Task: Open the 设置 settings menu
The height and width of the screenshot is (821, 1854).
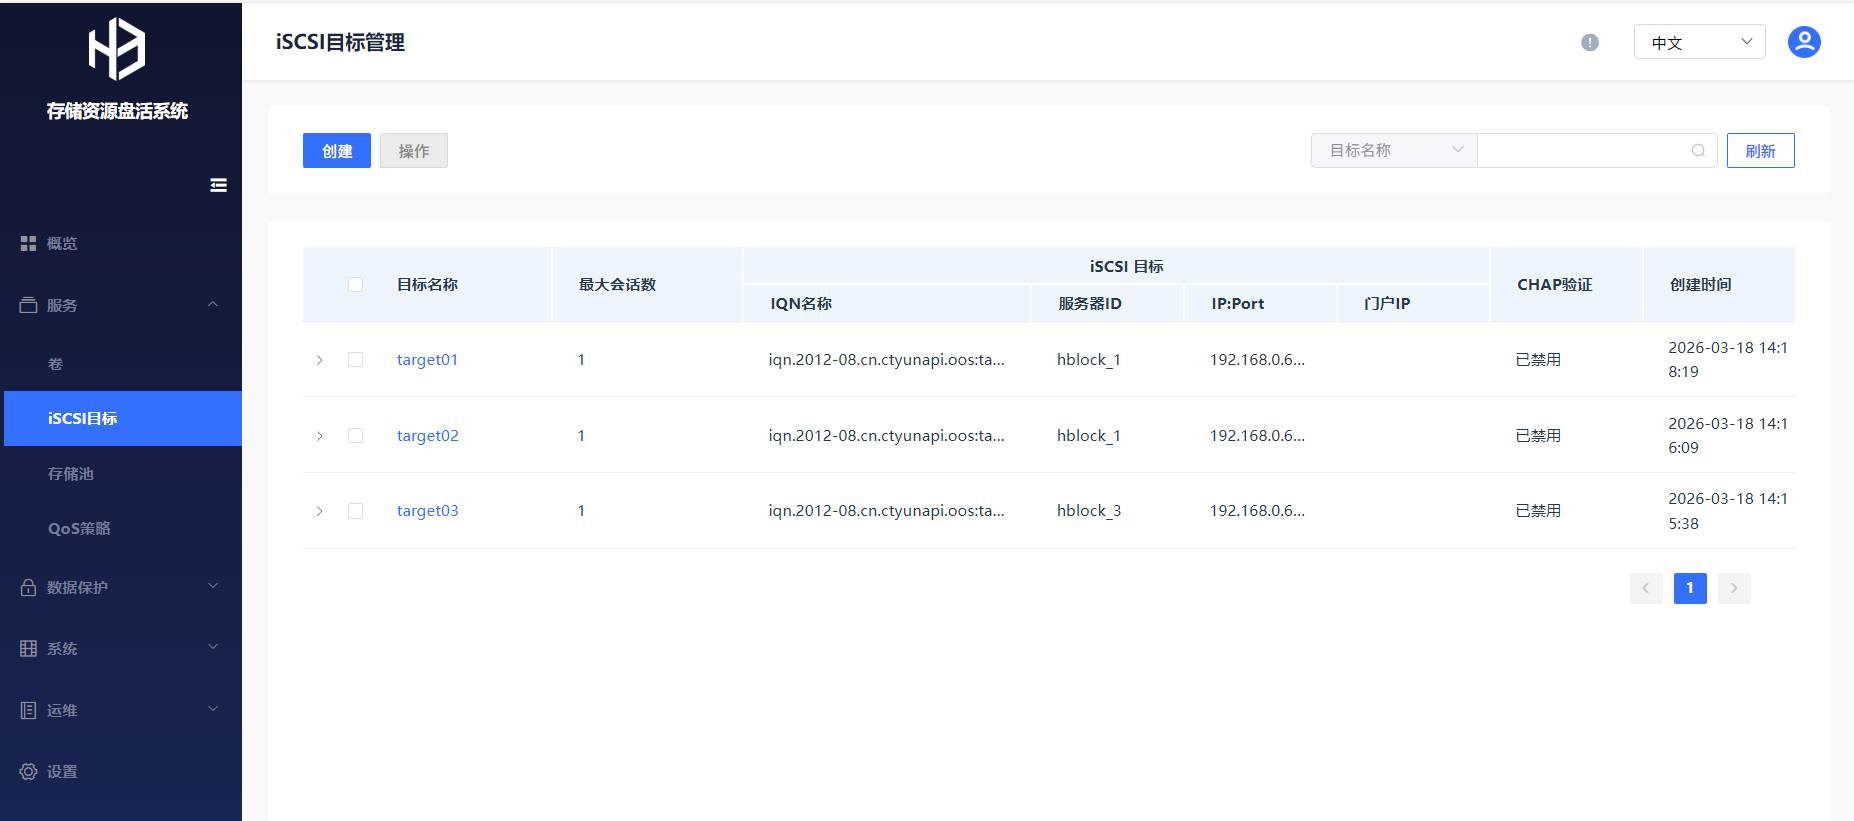Action: [x=62, y=772]
